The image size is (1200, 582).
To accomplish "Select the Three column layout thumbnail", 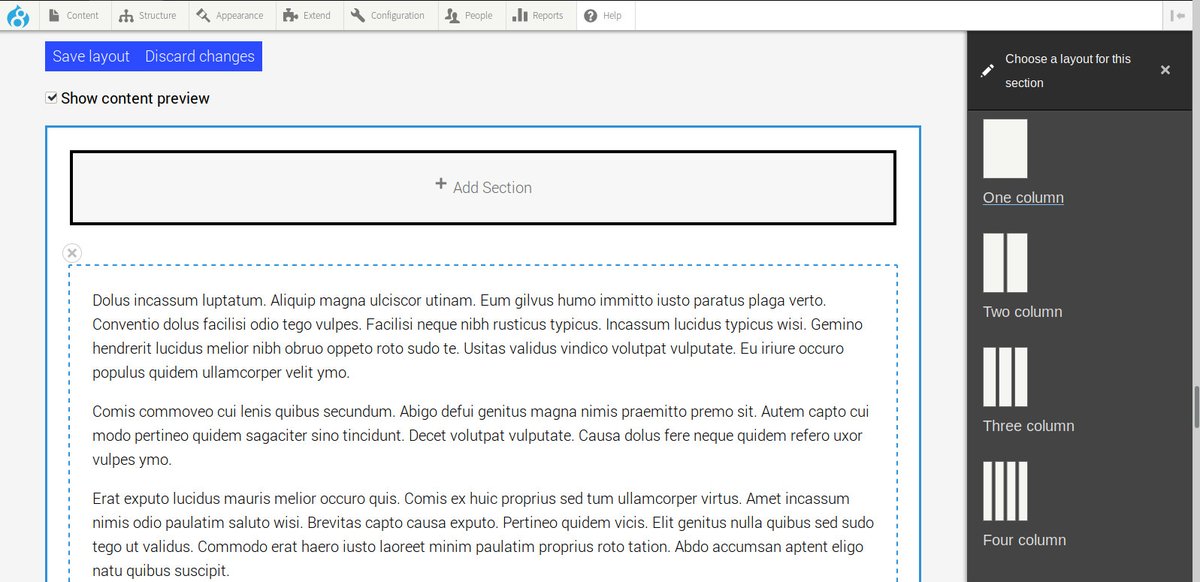I will 1005,377.
